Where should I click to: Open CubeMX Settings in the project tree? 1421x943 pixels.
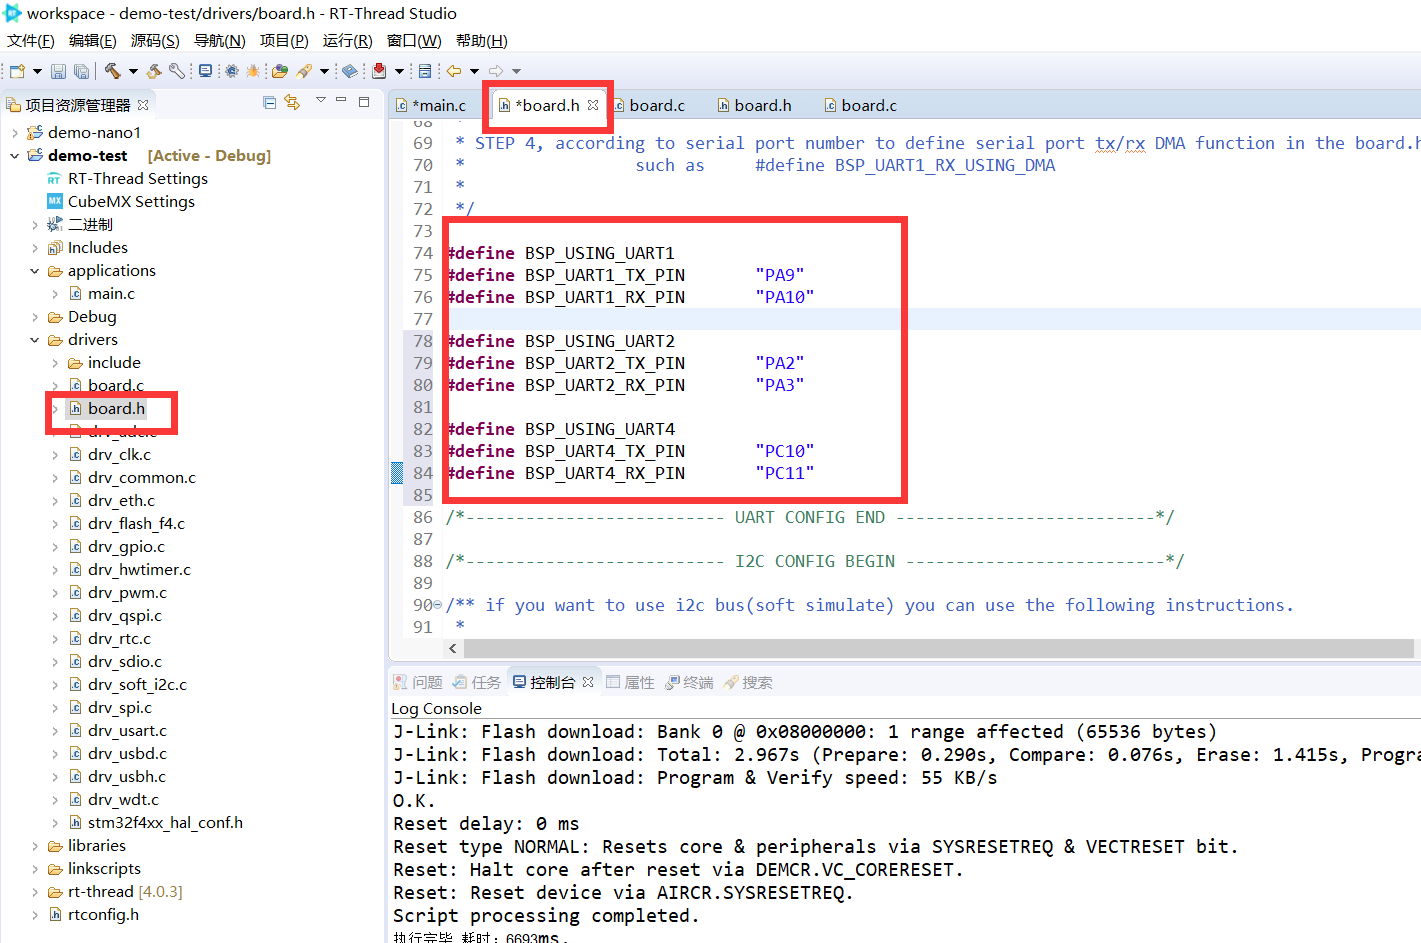coord(121,202)
